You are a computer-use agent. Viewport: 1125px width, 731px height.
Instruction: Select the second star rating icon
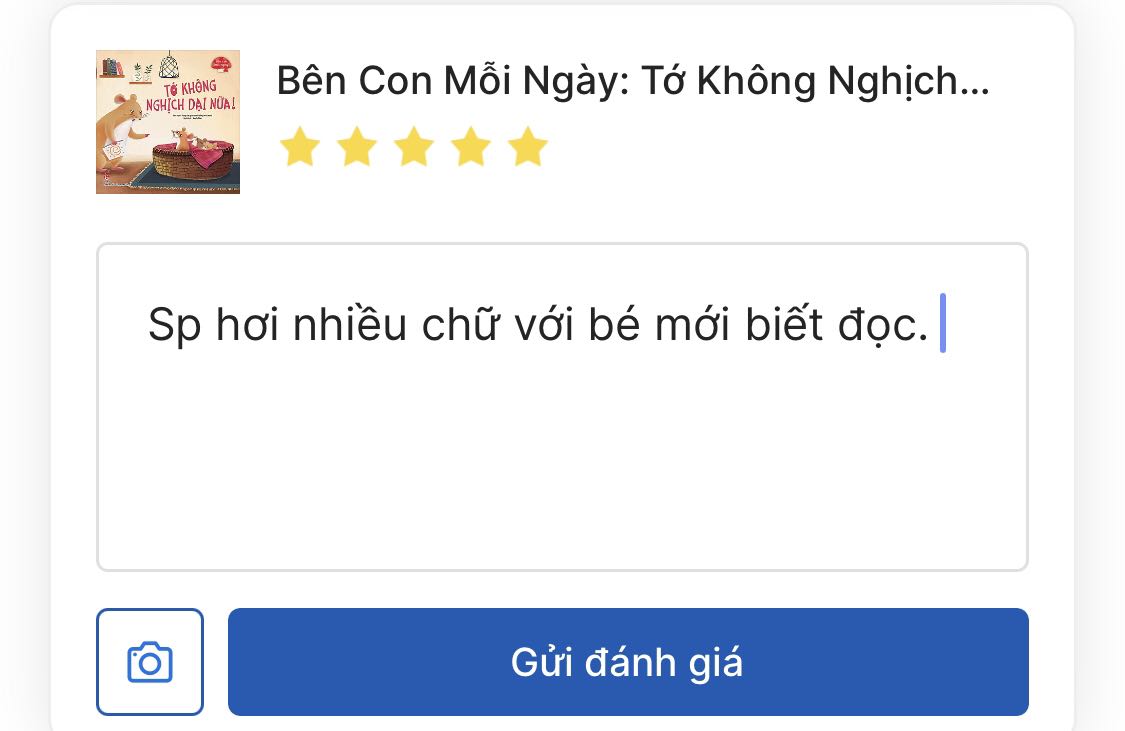click(356, 147)
